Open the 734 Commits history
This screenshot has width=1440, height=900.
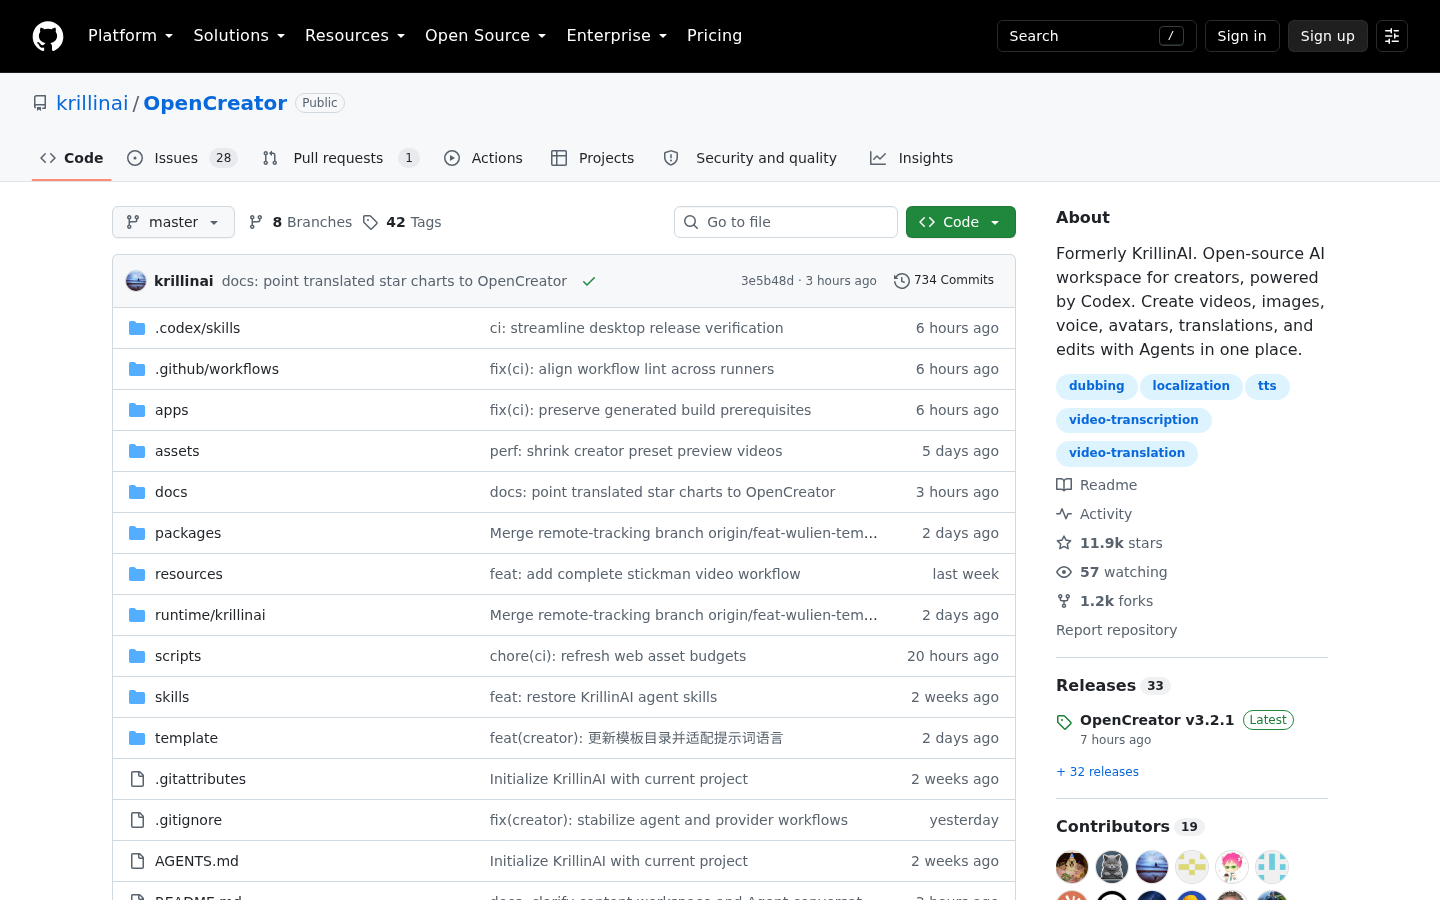(943, 281)
